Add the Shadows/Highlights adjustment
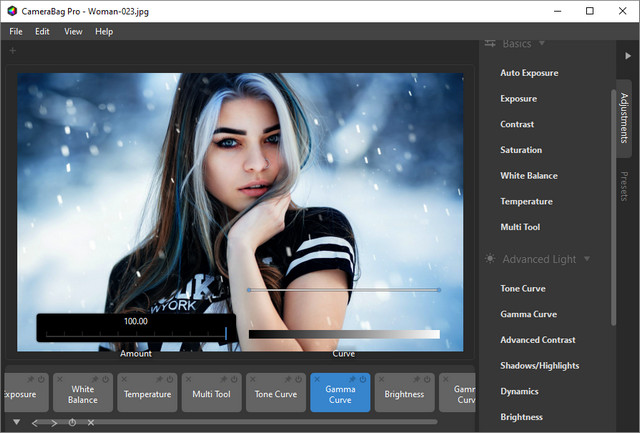Screen dimensions: 640x433 tap(539, 366)
